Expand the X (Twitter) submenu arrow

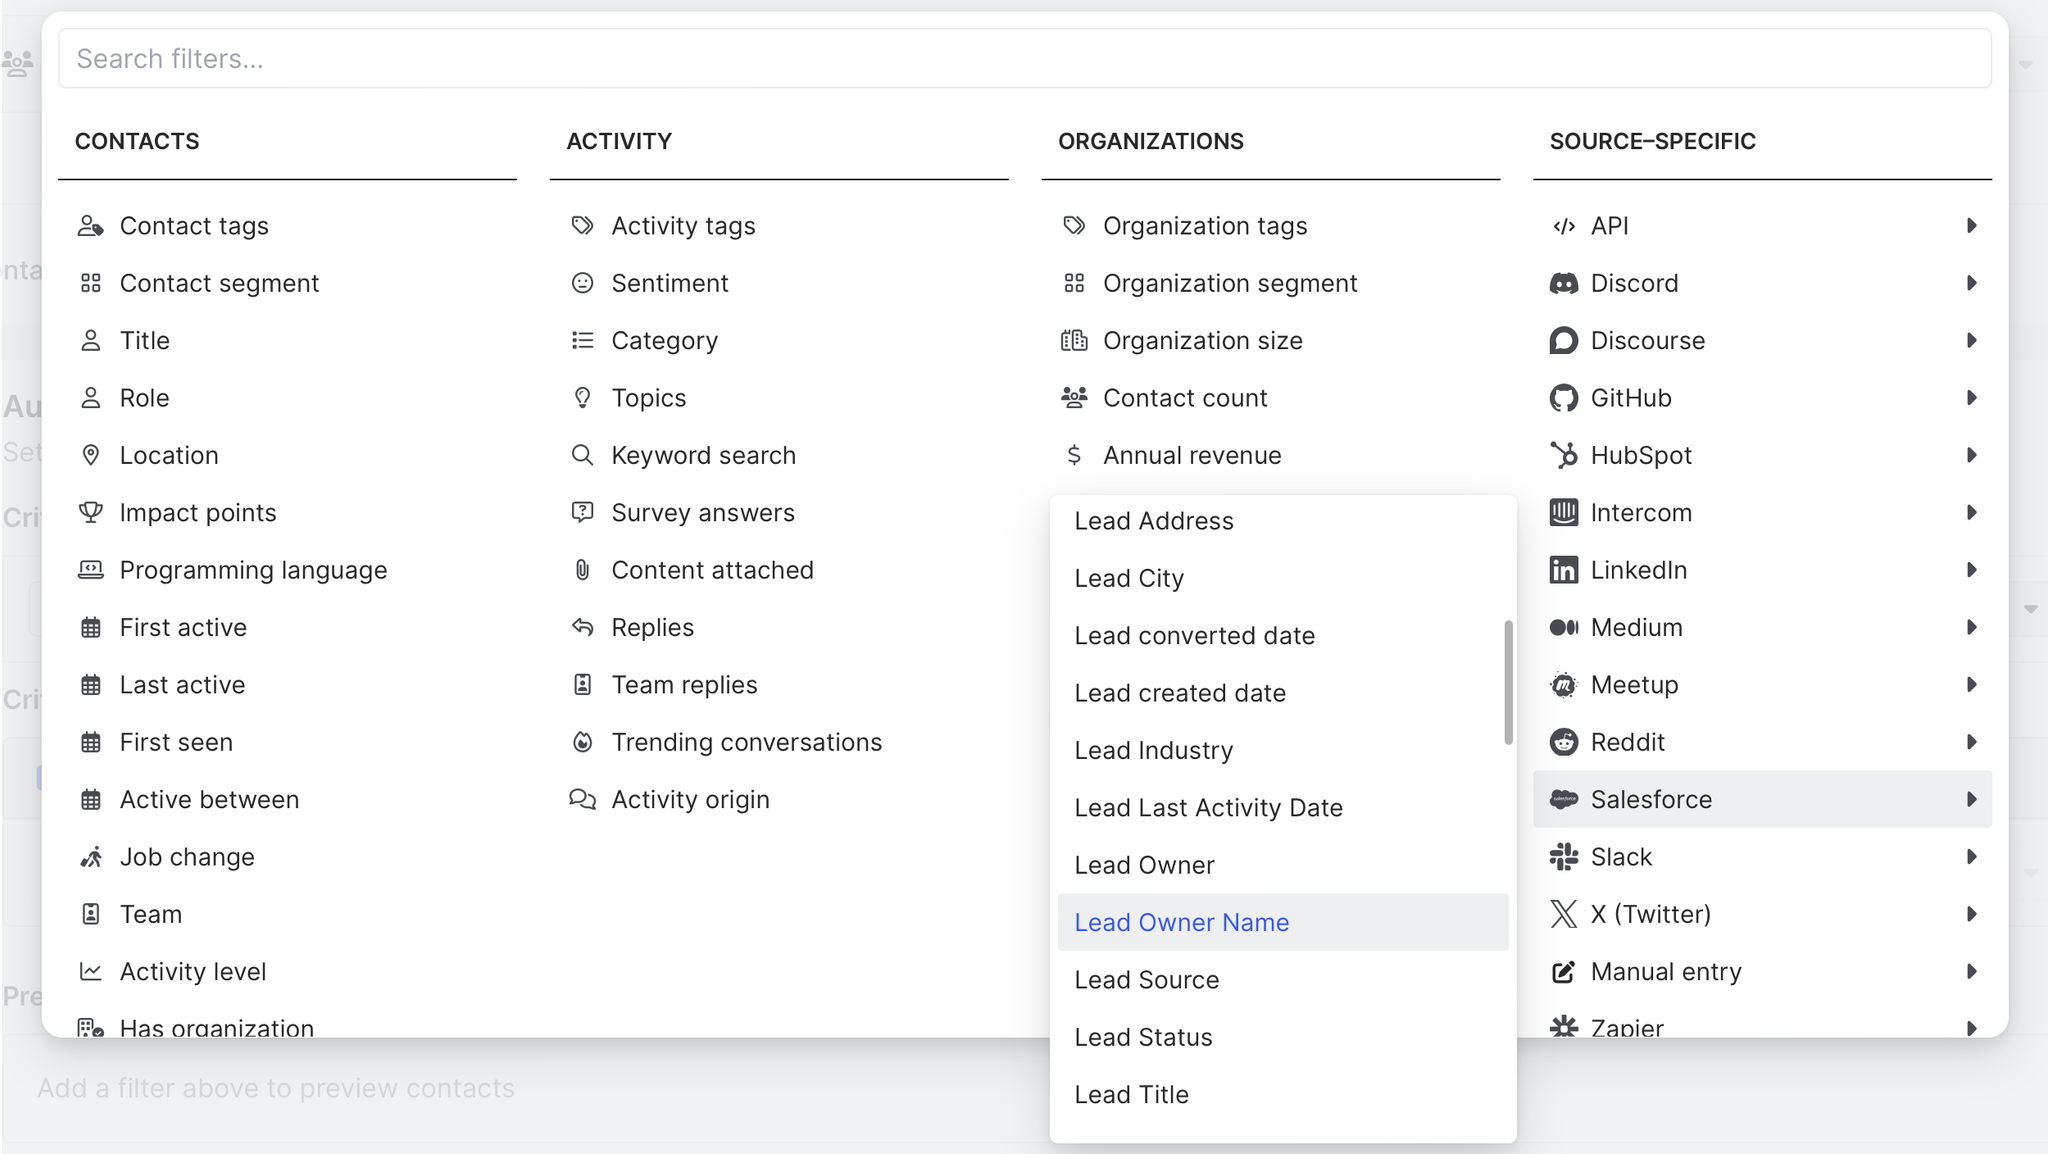[x=1971, y=914]
